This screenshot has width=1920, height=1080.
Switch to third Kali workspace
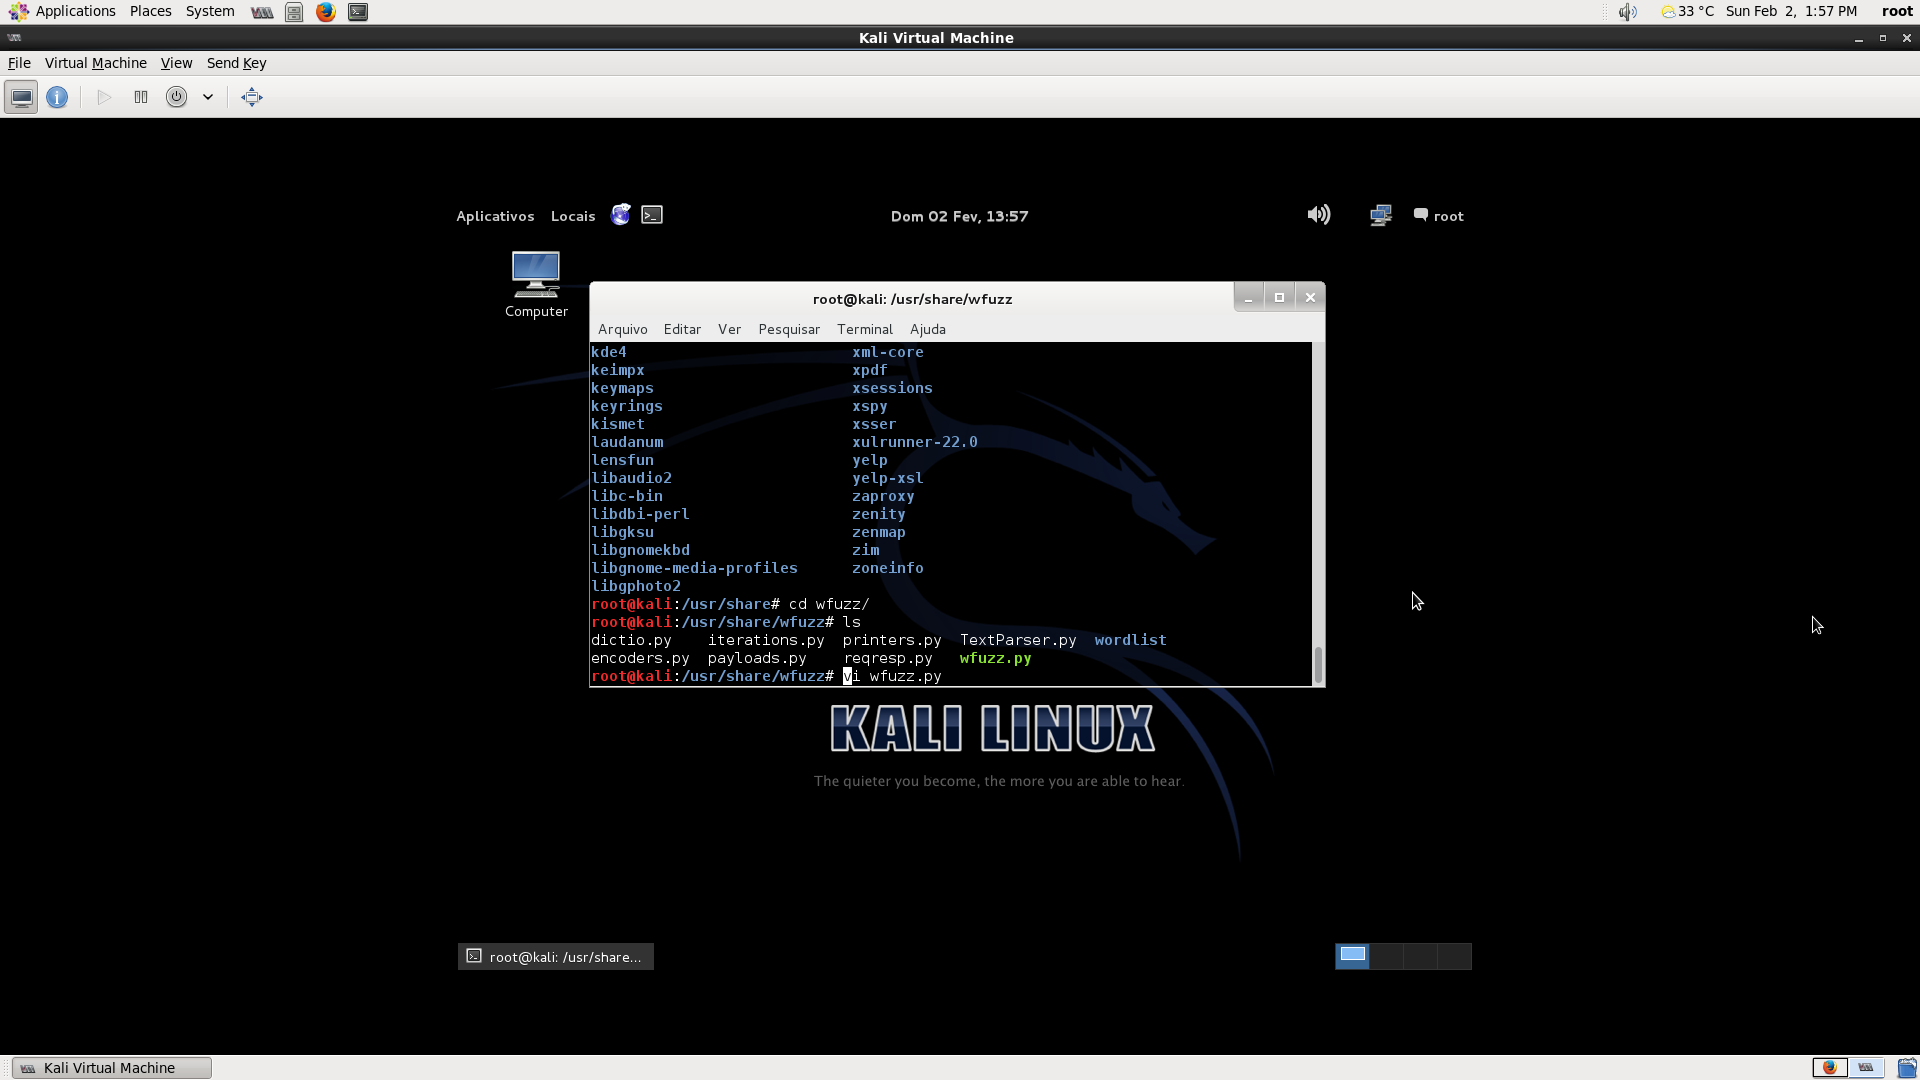(1420, 956)
